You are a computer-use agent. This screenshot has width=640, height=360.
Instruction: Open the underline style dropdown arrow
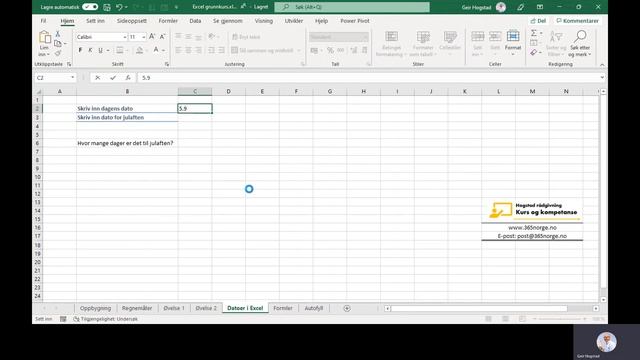[108, 50]
